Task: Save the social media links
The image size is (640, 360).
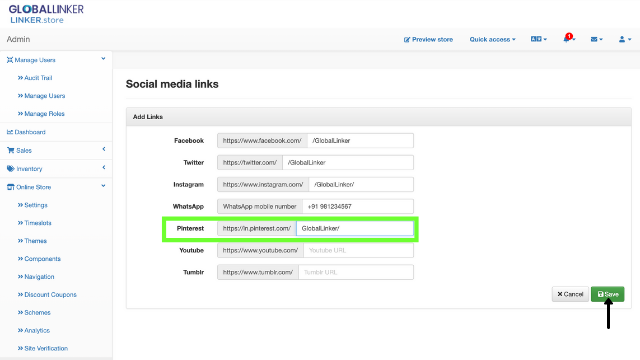Action: (607, 294)
